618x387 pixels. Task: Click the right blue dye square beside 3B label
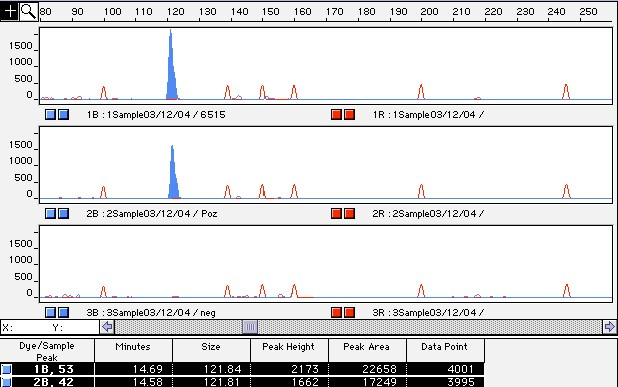tap(63, 313)
